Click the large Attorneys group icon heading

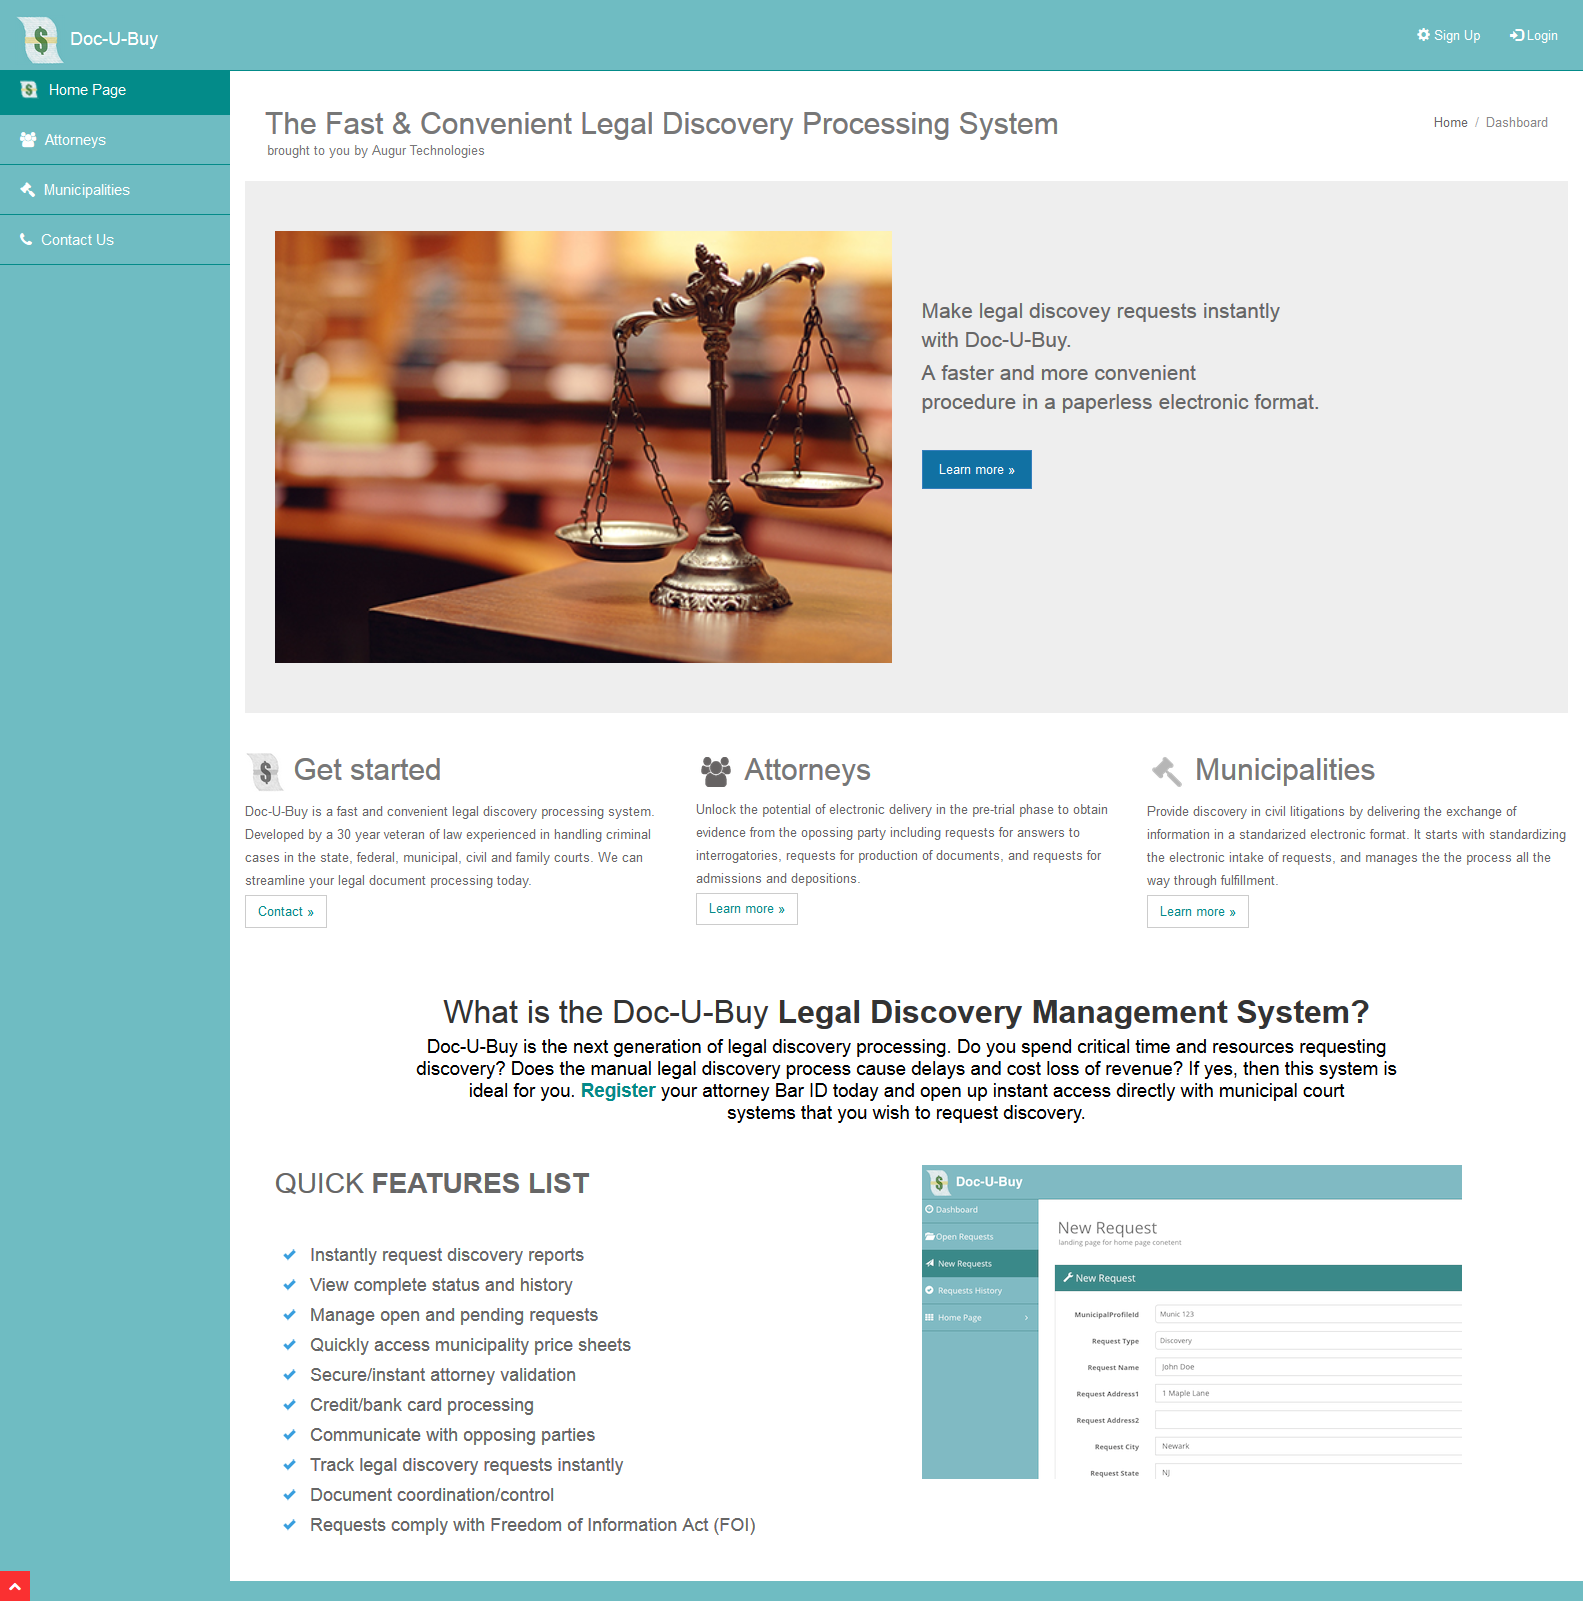pyautogui.click(x=715, y=771)
